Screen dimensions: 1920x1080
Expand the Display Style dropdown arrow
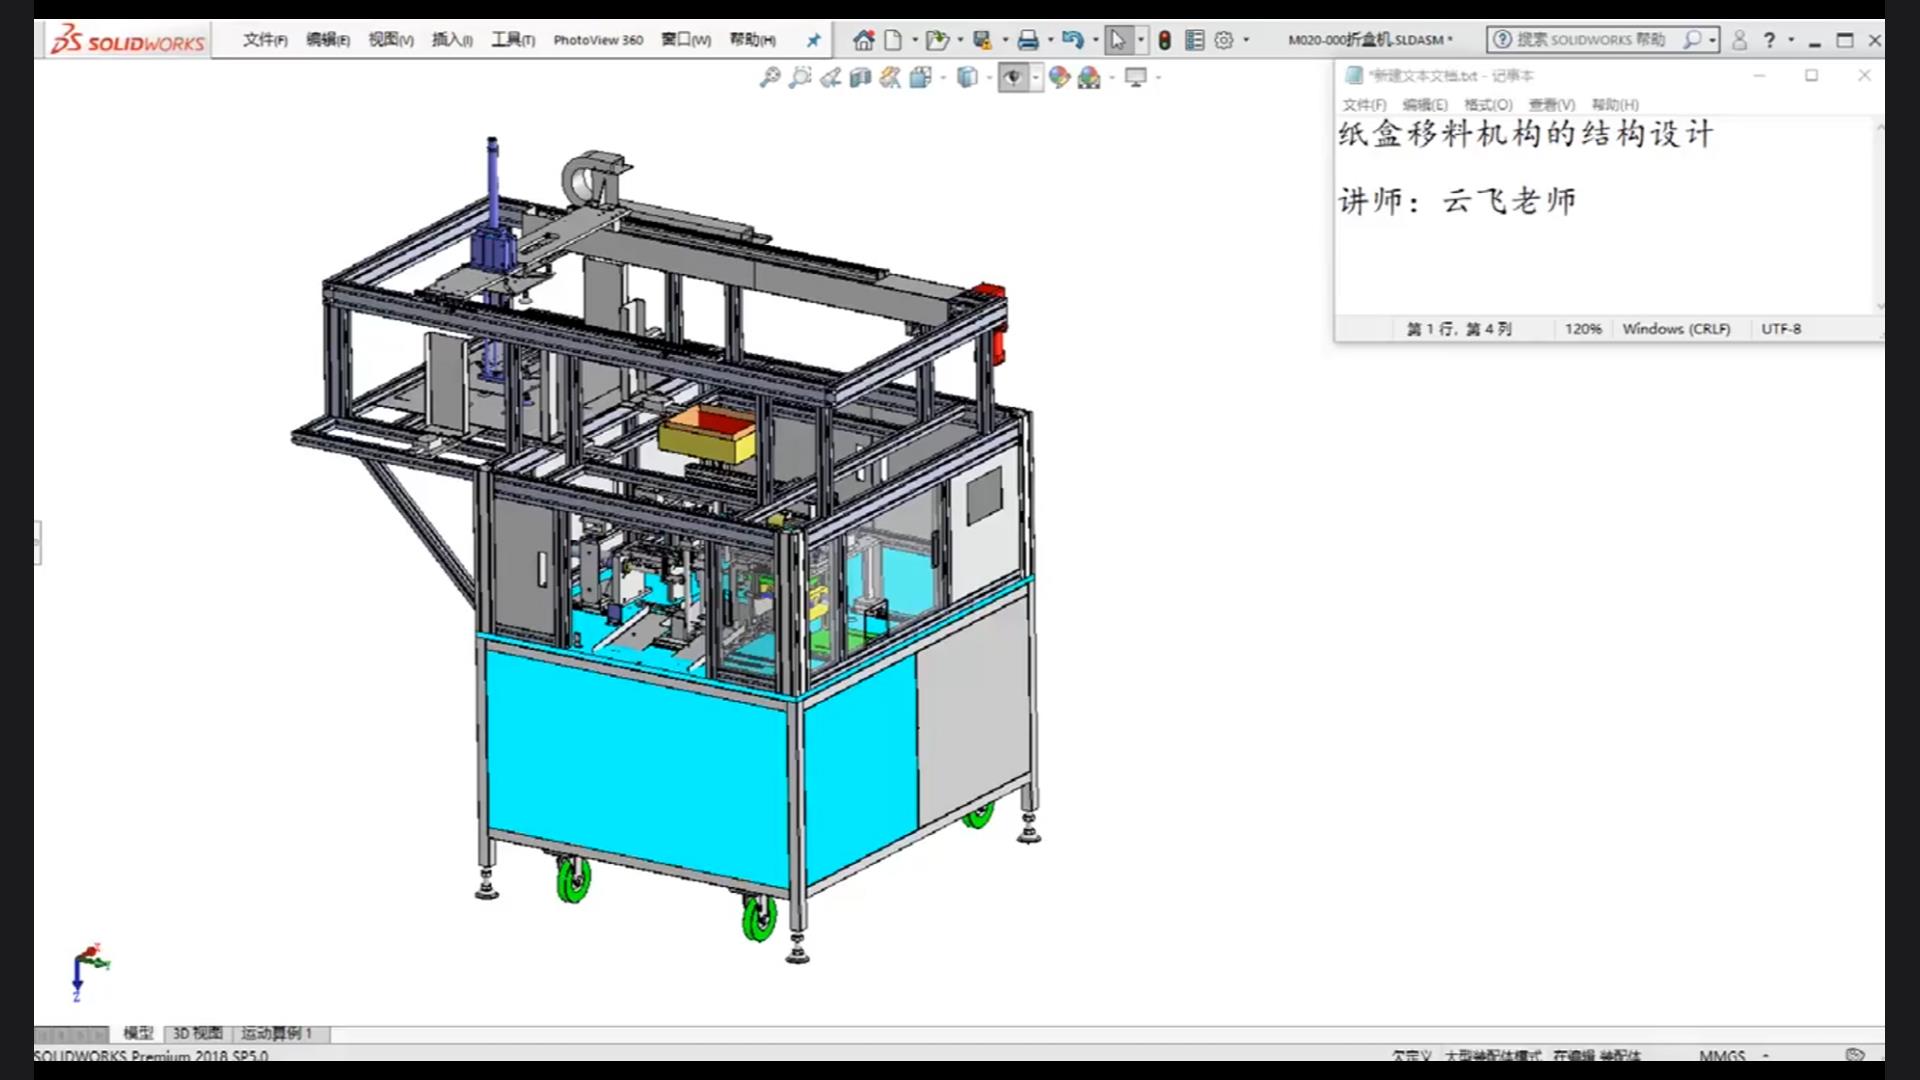pos(989,77)
